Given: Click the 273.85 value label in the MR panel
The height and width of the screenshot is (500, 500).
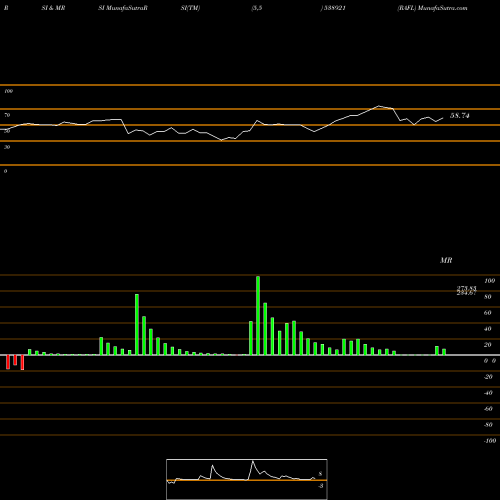Looking at the screenshot, I should coord(466,288).
